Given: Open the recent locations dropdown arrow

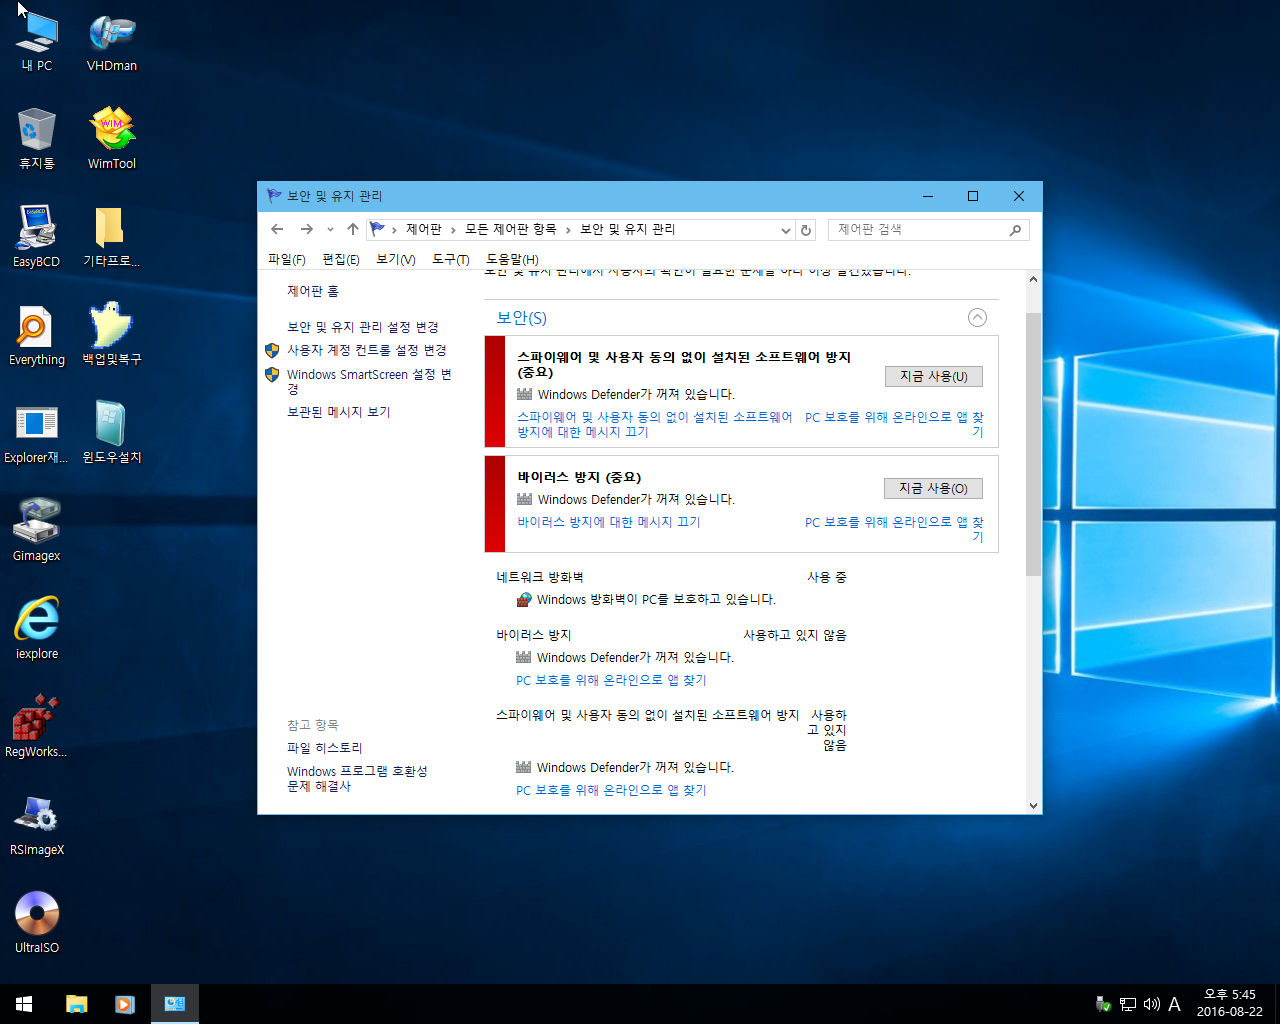Looking at the screenshot, I should (x=331, y=230).
